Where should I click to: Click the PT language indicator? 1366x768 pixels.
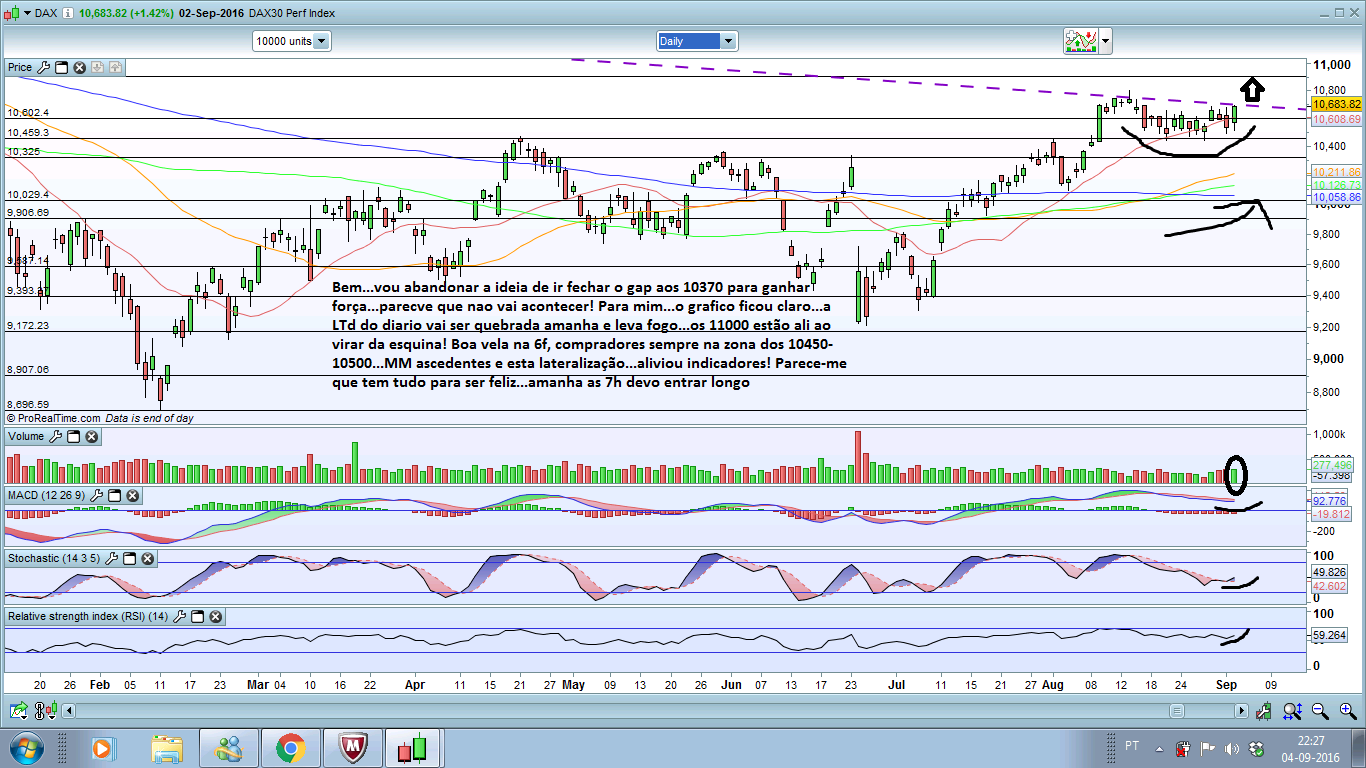click(1131, 746)
